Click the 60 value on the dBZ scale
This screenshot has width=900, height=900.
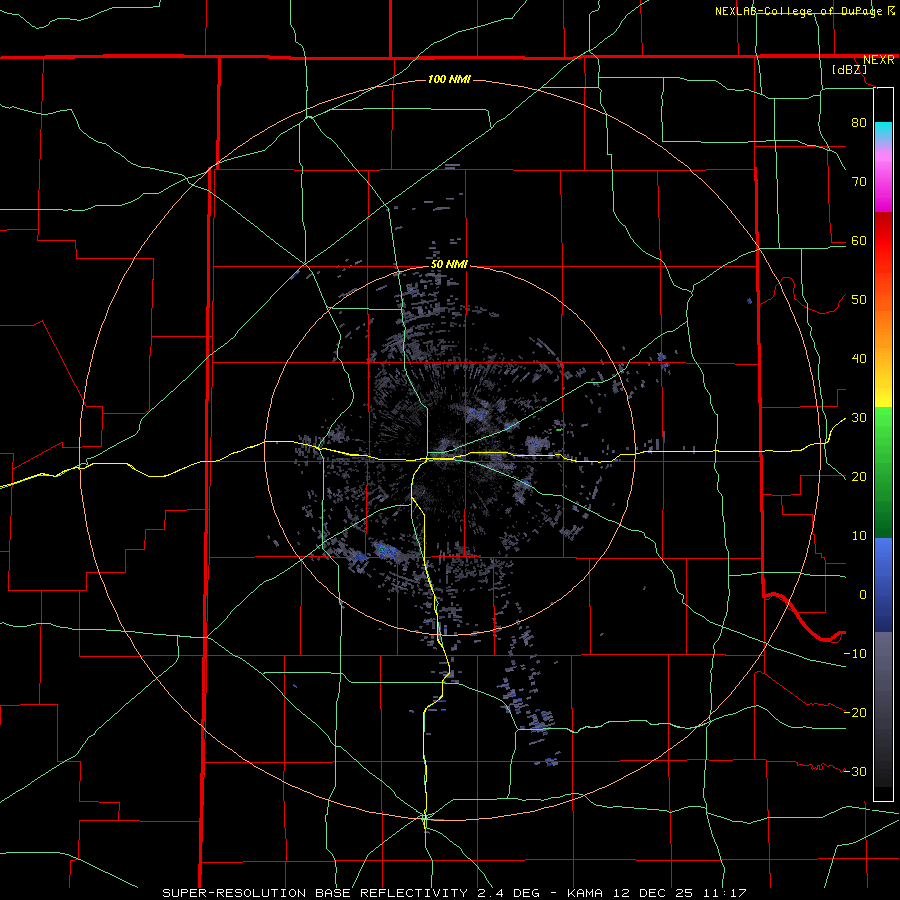859,240
